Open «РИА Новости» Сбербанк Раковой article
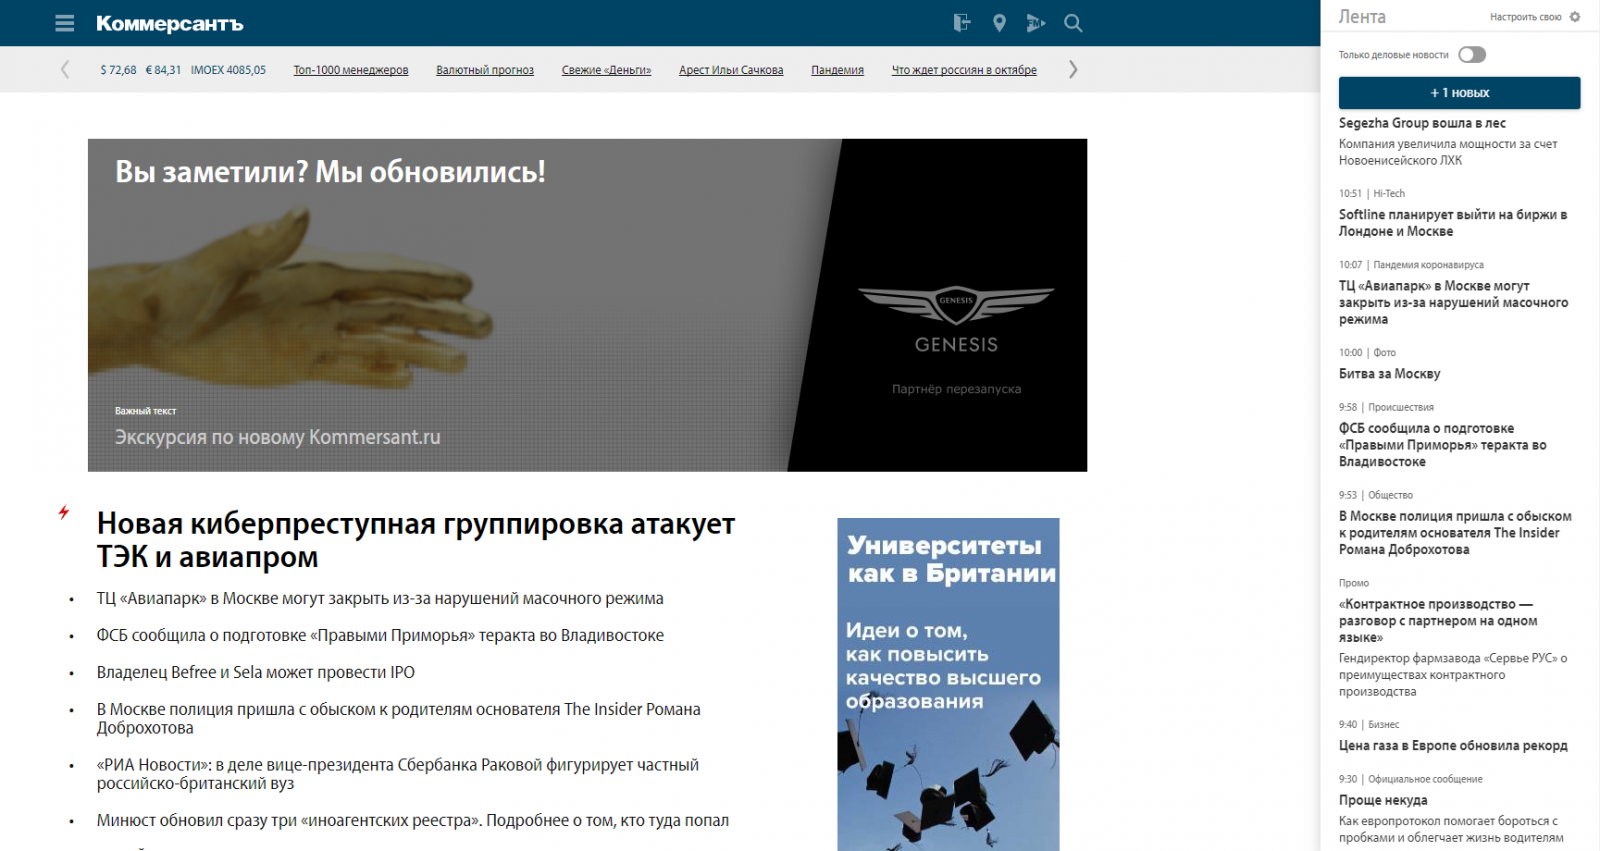Image resolution: width=1600 pixels, height=851 pixels. pyautogui.click(x=398, y=774)
